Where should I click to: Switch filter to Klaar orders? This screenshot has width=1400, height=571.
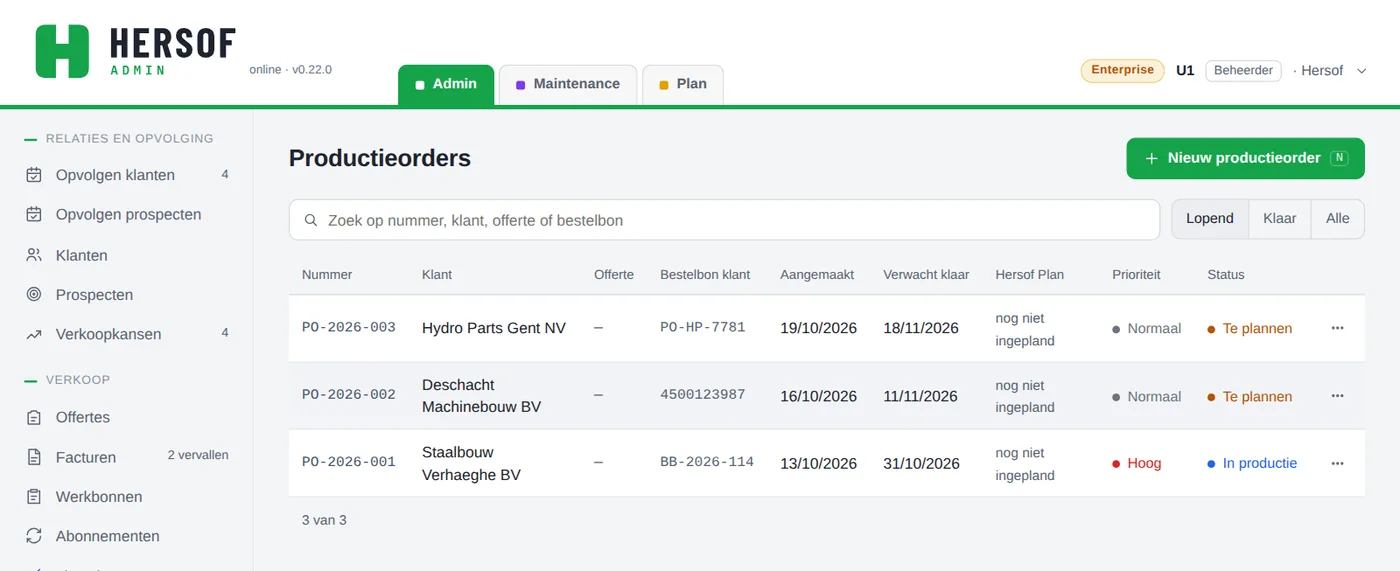coord(1279,219)
